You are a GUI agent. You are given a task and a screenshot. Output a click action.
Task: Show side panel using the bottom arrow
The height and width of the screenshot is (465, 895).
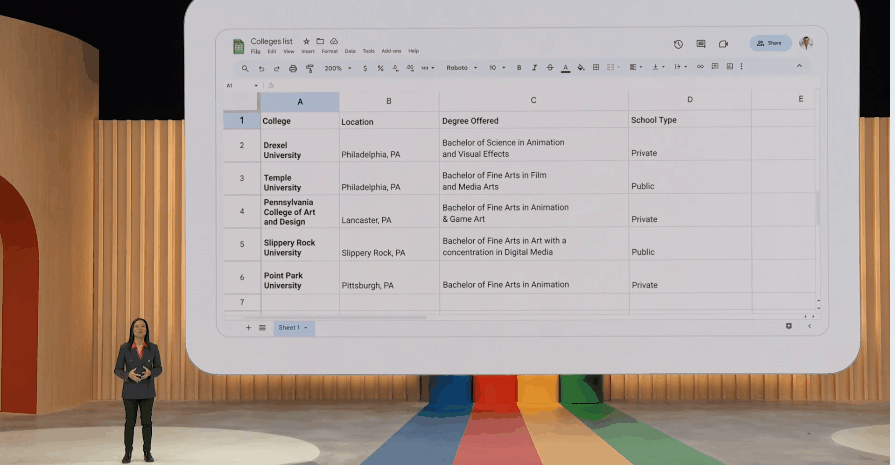pyautogui.click(x=809, y=326)
